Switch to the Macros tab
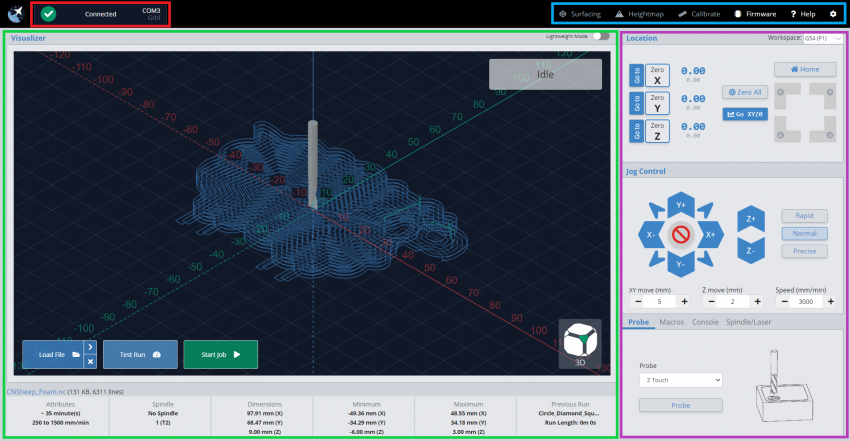 674,322
